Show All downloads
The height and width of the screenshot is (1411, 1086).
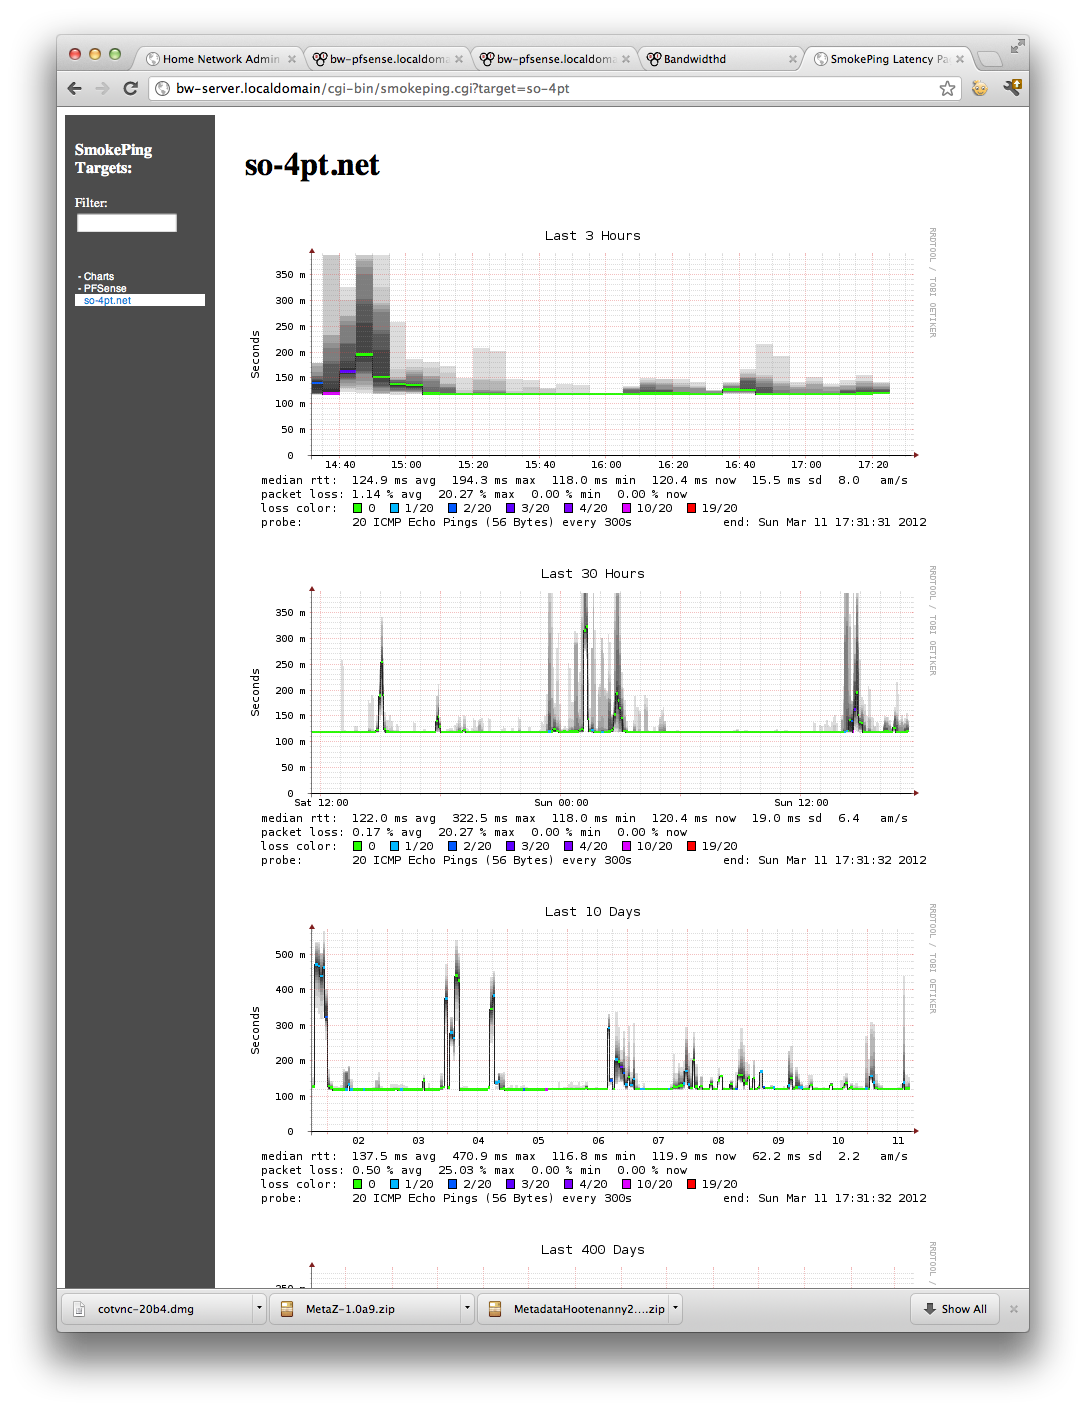(x=955, y=1309)
